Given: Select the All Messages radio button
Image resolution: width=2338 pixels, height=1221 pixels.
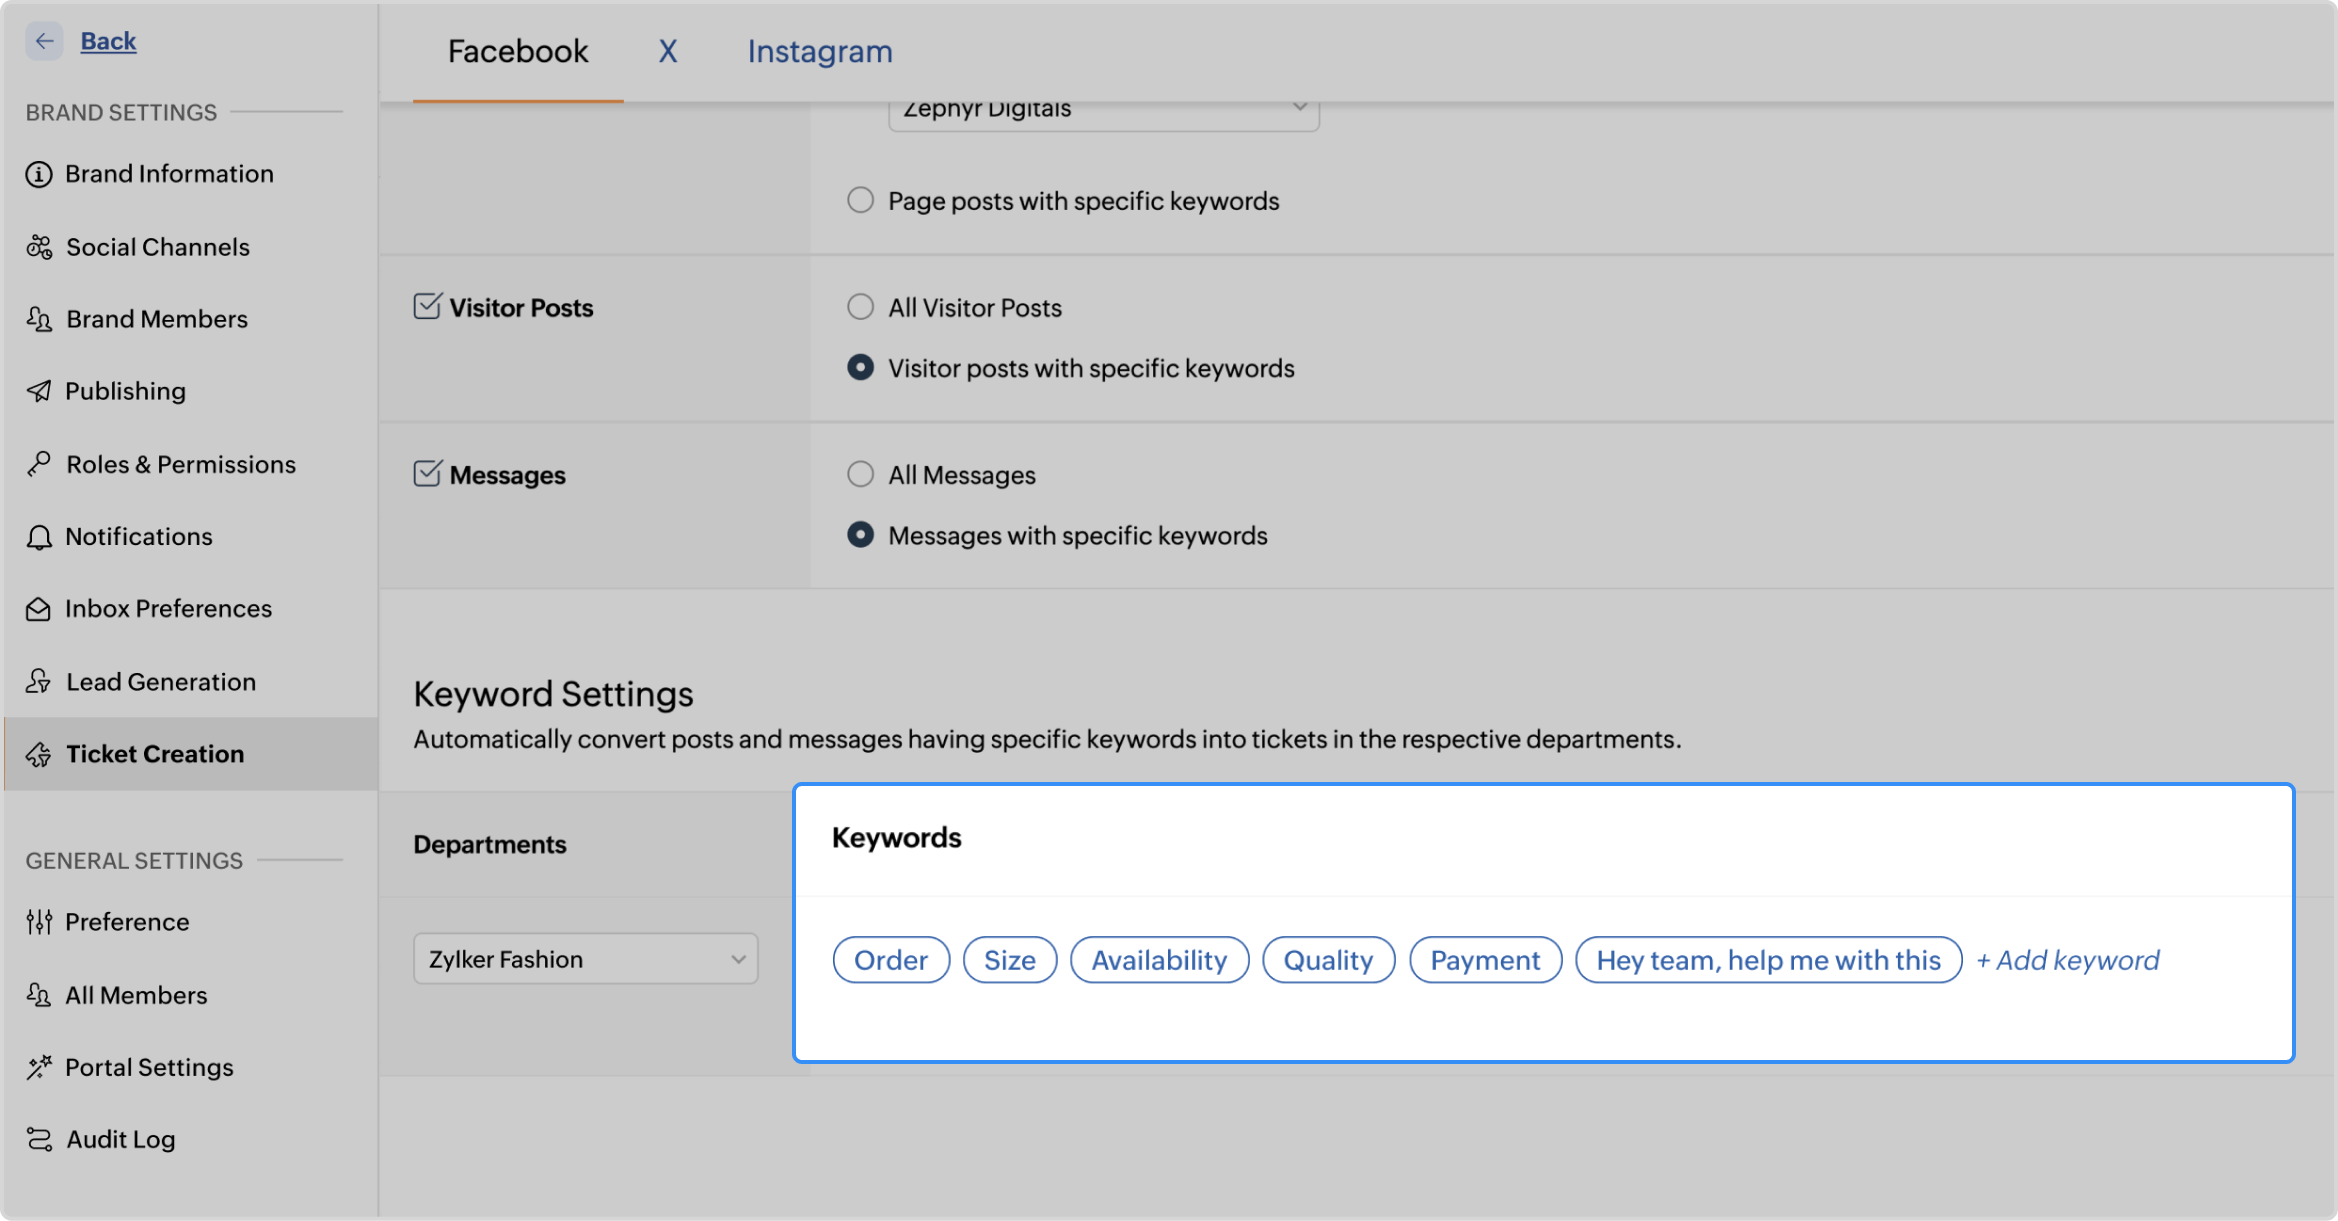Looking at the screenshot, I should tap(860, 474).
